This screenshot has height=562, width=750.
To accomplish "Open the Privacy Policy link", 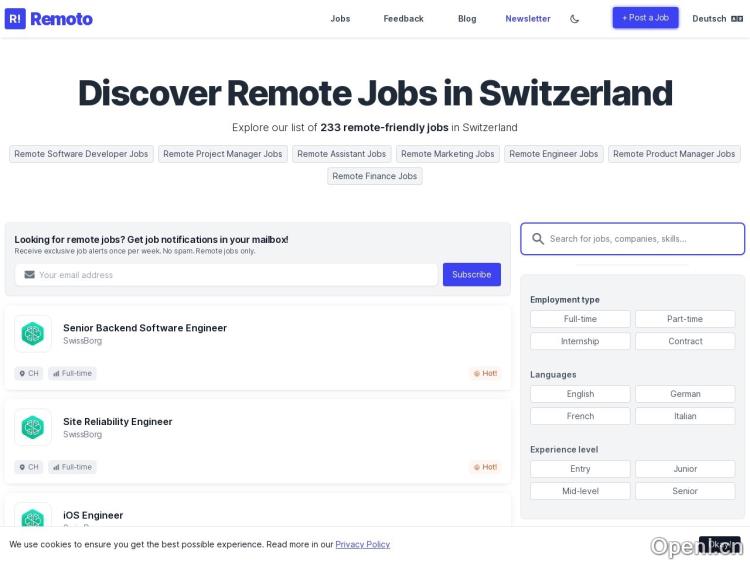I will 362,544.
